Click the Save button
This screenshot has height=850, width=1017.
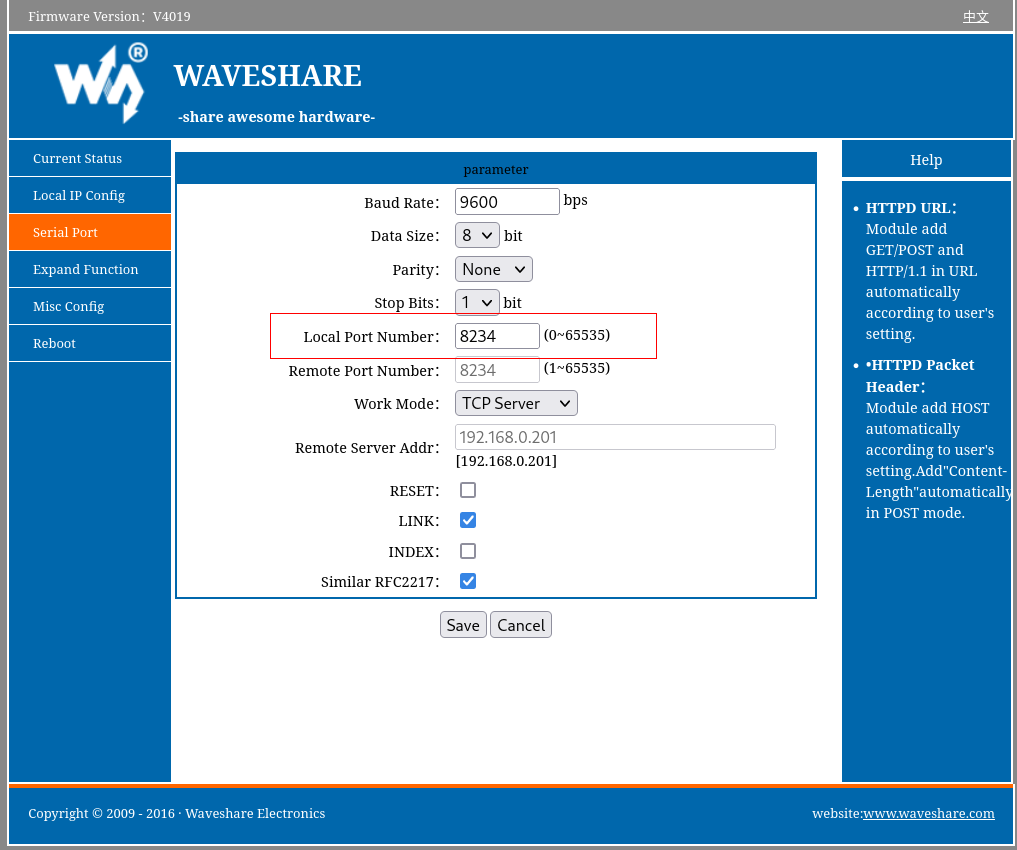[x=463, y=625]
